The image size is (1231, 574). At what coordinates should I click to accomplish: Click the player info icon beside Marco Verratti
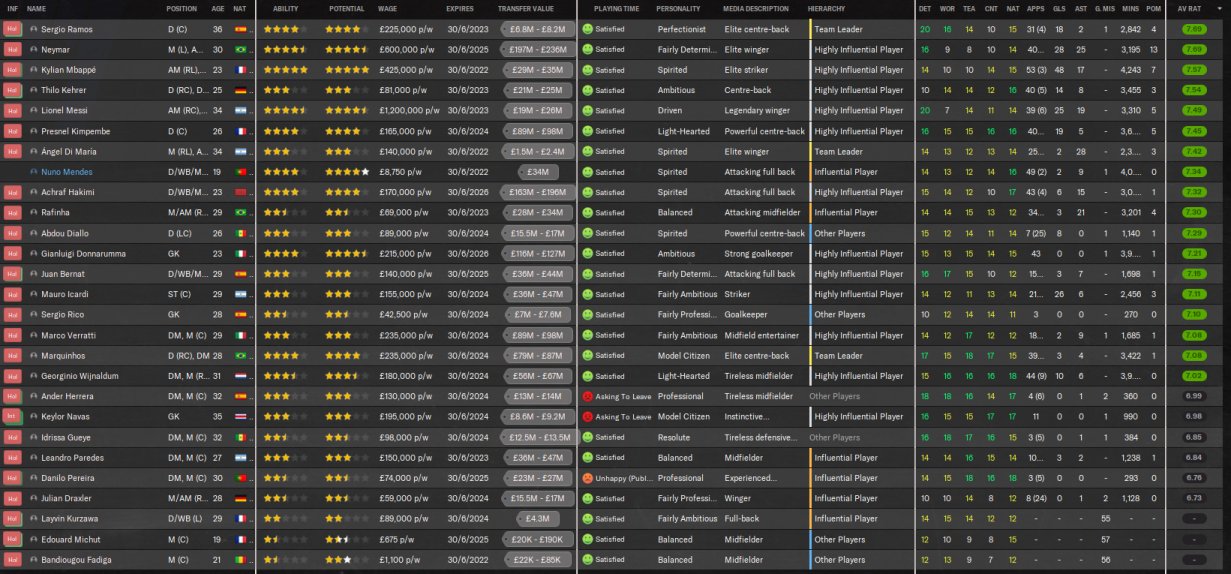coord(34,335)
